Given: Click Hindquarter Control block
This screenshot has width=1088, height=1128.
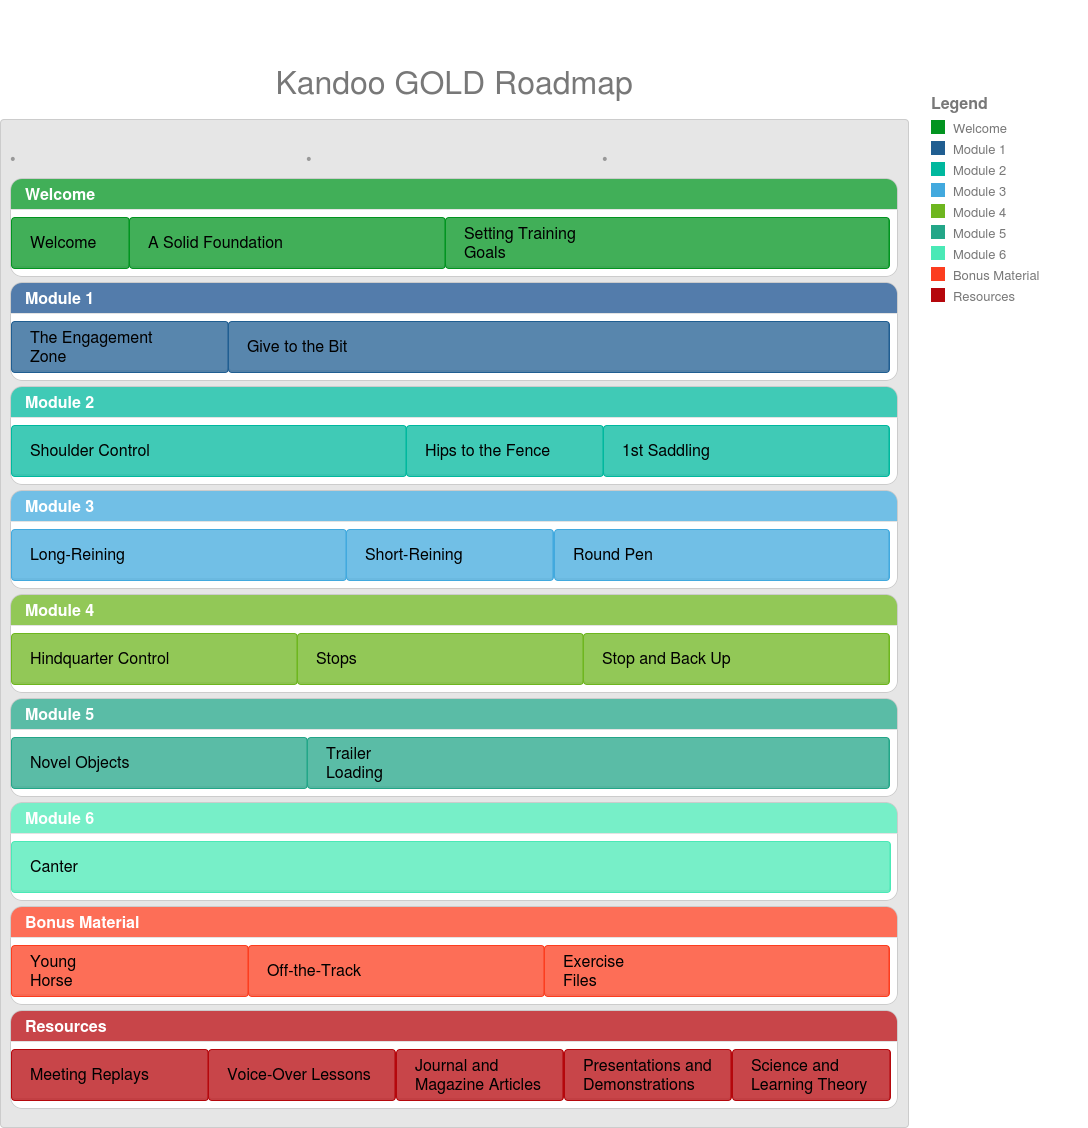Looking at the screenshot, I should click(x=155, y=659).
